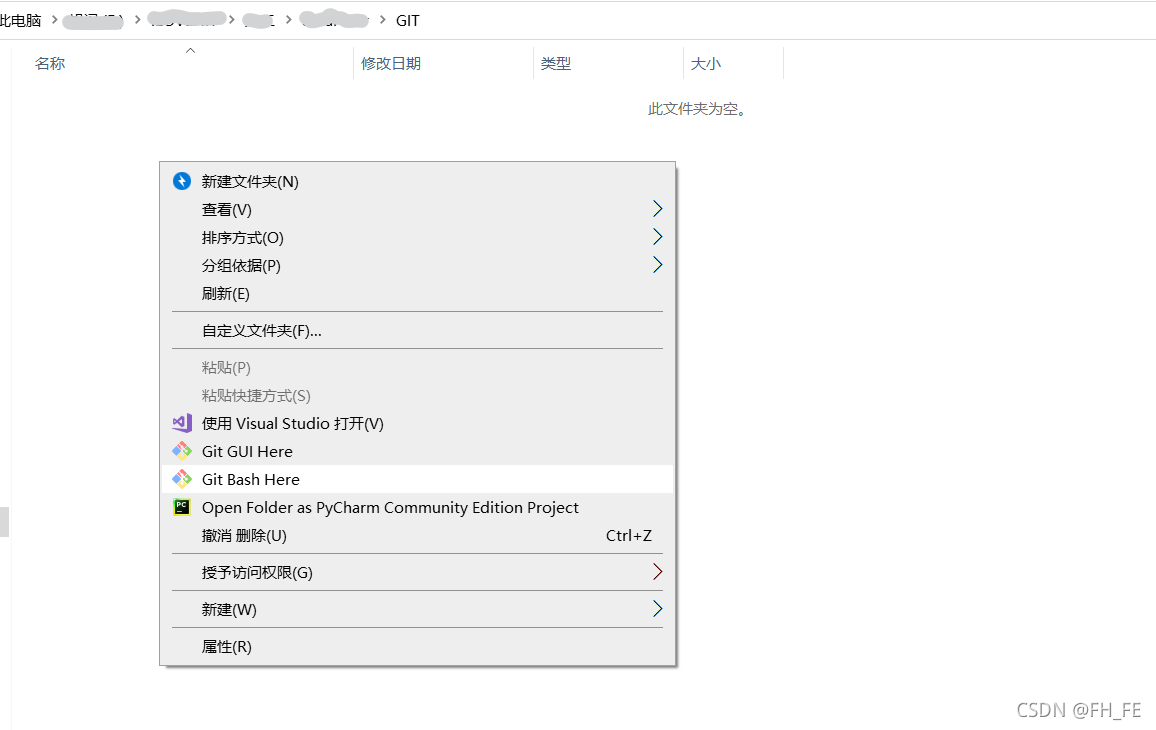The image size is (1156, 730).
Task: Open the 新建(W) submenu entry
Action: click(417, 609)
